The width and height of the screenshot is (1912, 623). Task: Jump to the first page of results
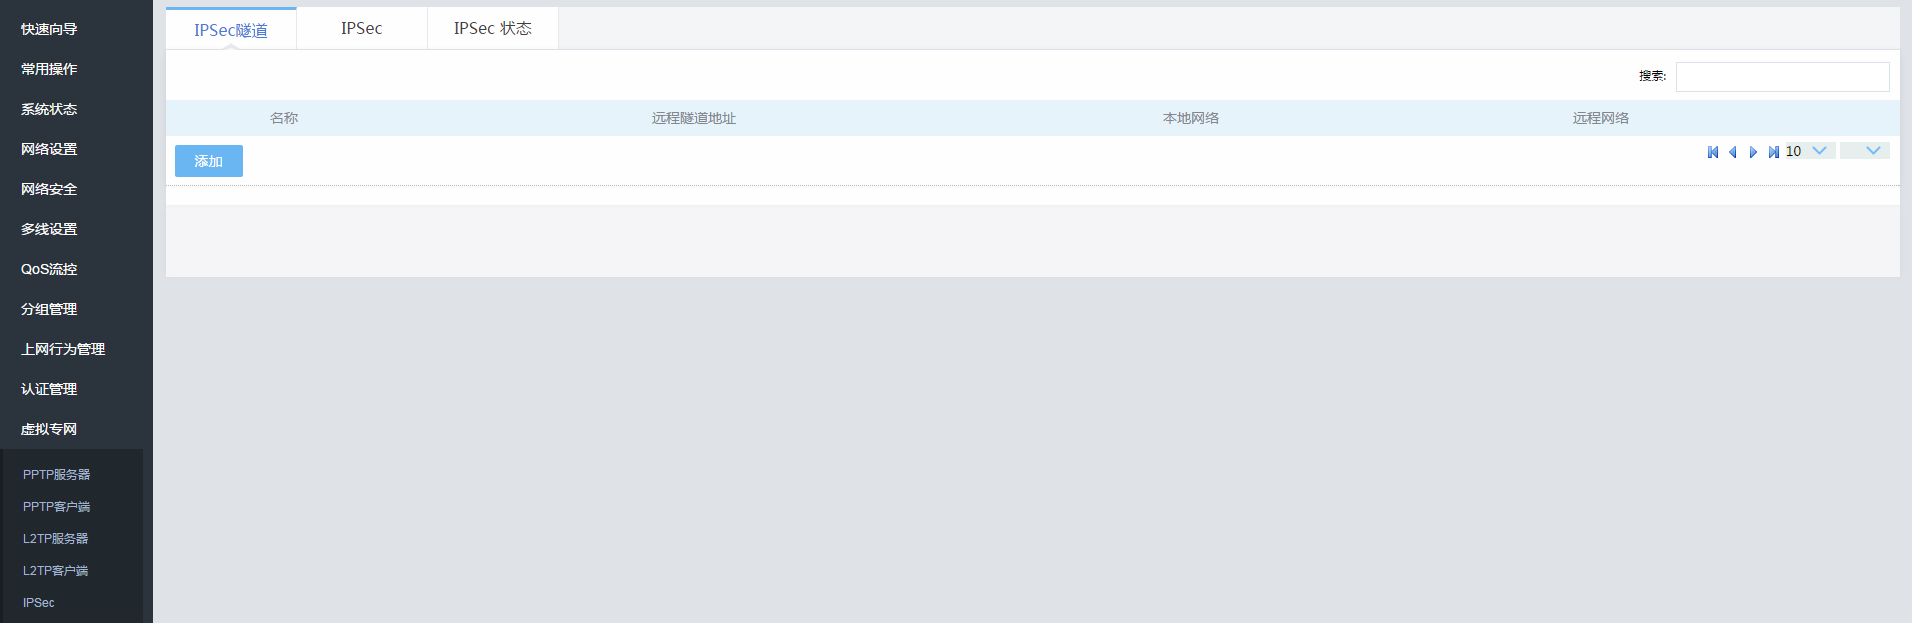(1713, 152)
